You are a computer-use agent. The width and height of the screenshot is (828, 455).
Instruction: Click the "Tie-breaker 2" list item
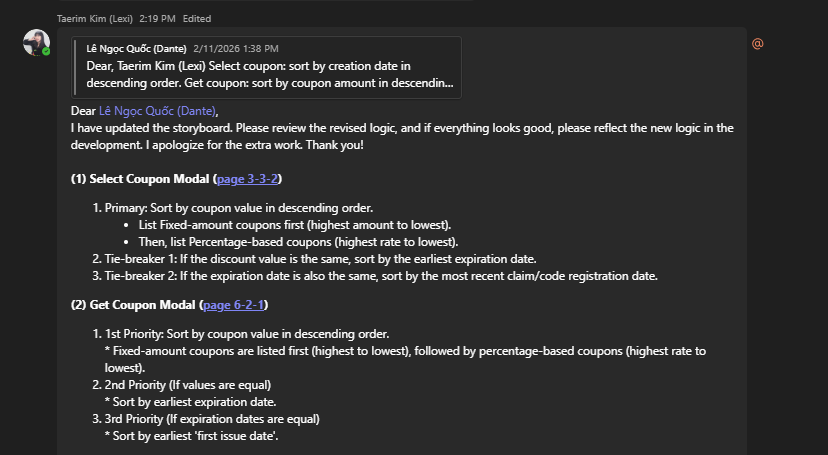(x=381, y=276)
